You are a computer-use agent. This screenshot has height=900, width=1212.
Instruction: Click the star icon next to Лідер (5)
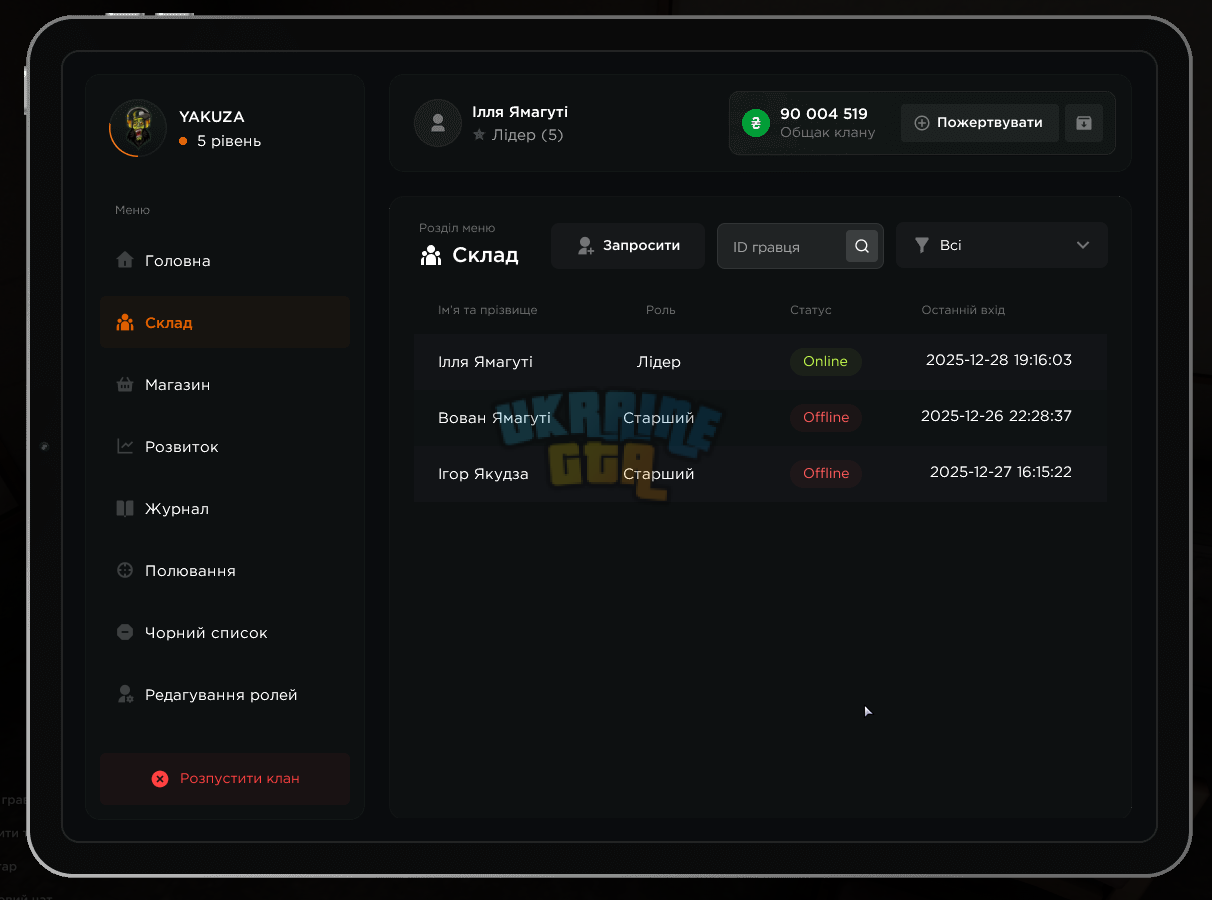click(x=479, y=134)
